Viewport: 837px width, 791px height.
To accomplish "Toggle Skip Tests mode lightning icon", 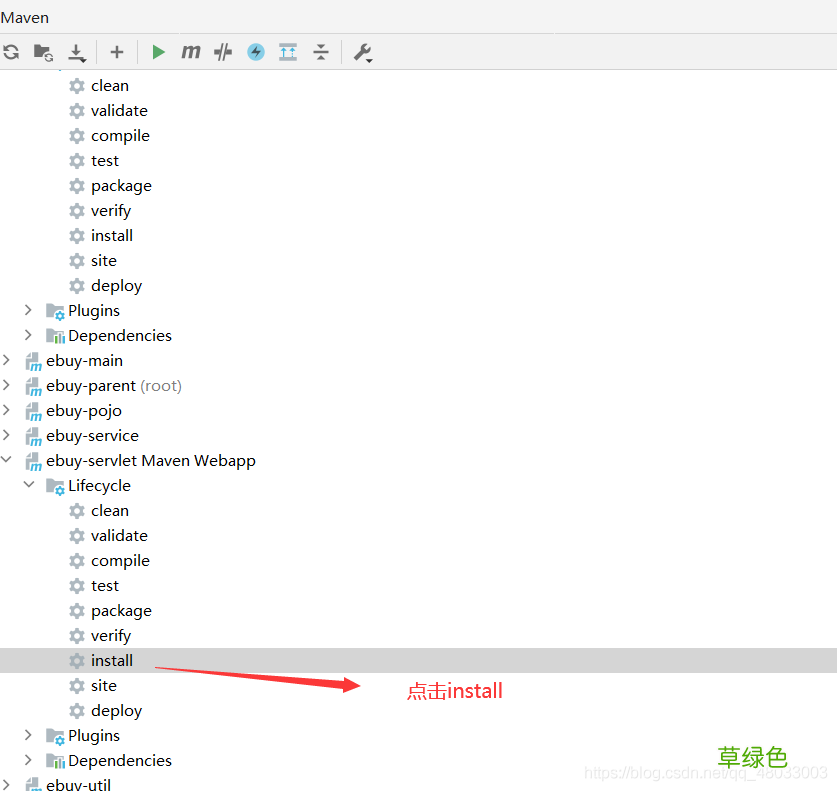I will [256, 52].
